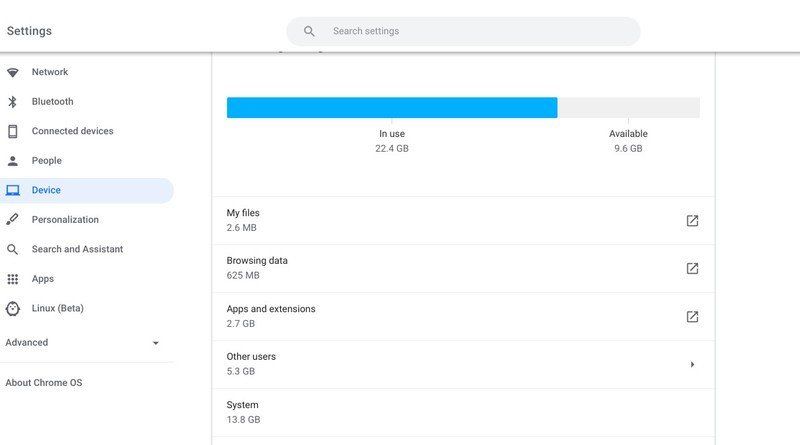Viewport: 800px width, 445px height.
Task: Click the Linux (Beta) penguin icon
Action: [x=13, y=309]
